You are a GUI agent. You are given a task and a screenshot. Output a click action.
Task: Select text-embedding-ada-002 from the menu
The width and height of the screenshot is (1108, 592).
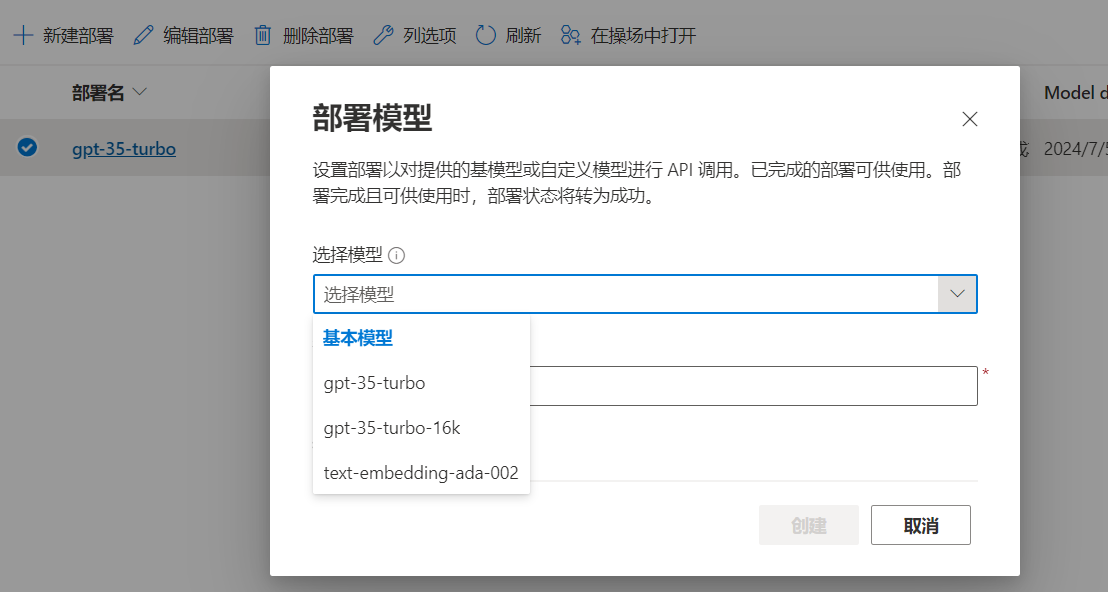point(421,472)
